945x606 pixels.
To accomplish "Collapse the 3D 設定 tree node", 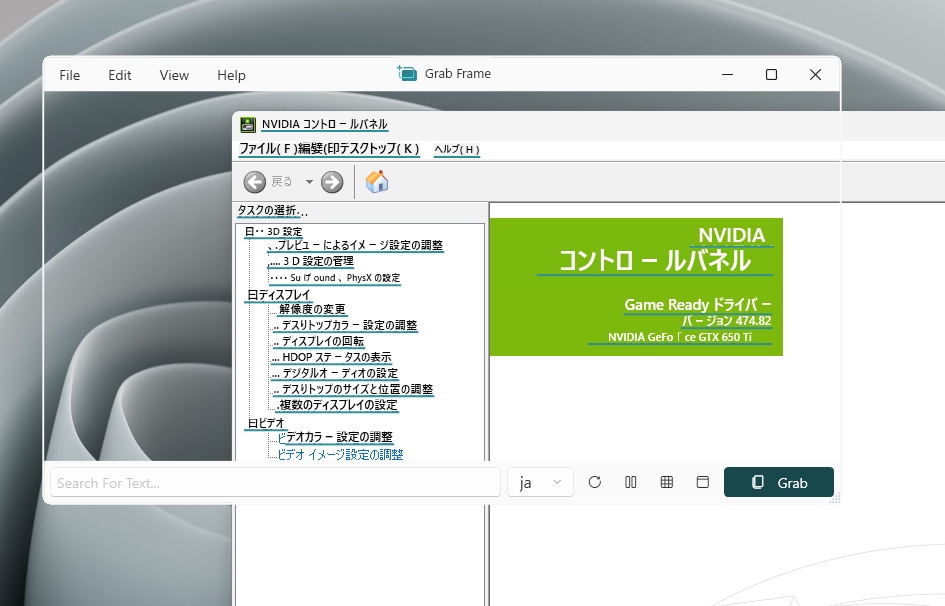I will pos(249,232).
